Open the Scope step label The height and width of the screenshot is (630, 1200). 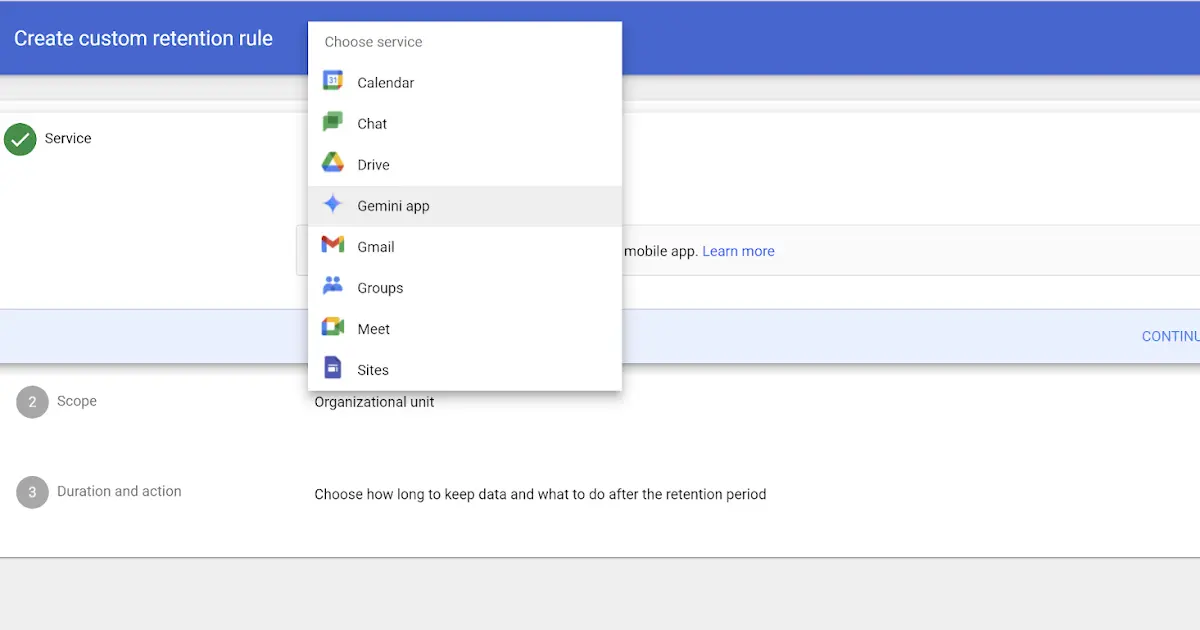tap(77, 401)
